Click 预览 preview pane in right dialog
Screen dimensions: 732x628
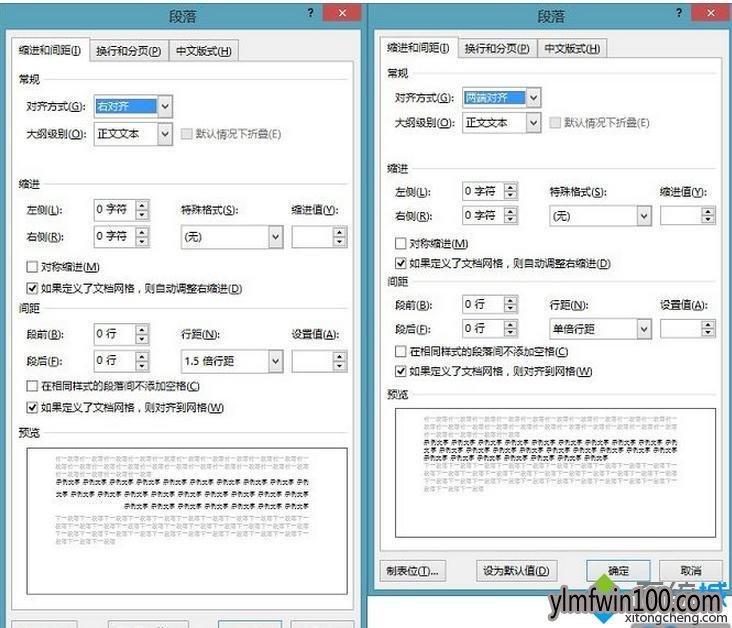[556, 473]
